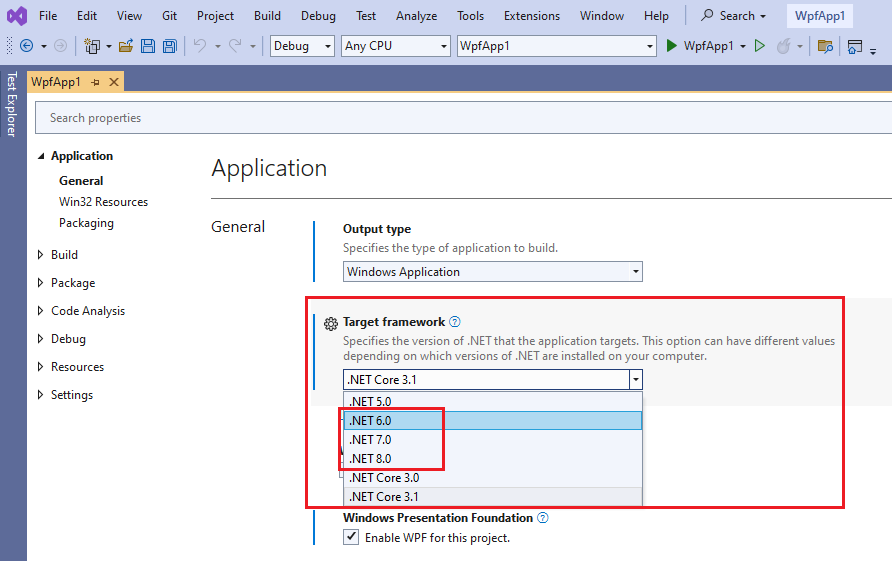Select the General page under Application

click(81, 180)
